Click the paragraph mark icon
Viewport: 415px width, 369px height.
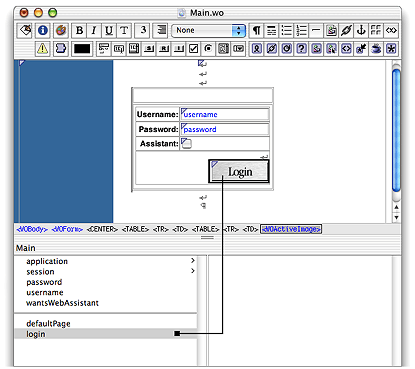point(256,30)
